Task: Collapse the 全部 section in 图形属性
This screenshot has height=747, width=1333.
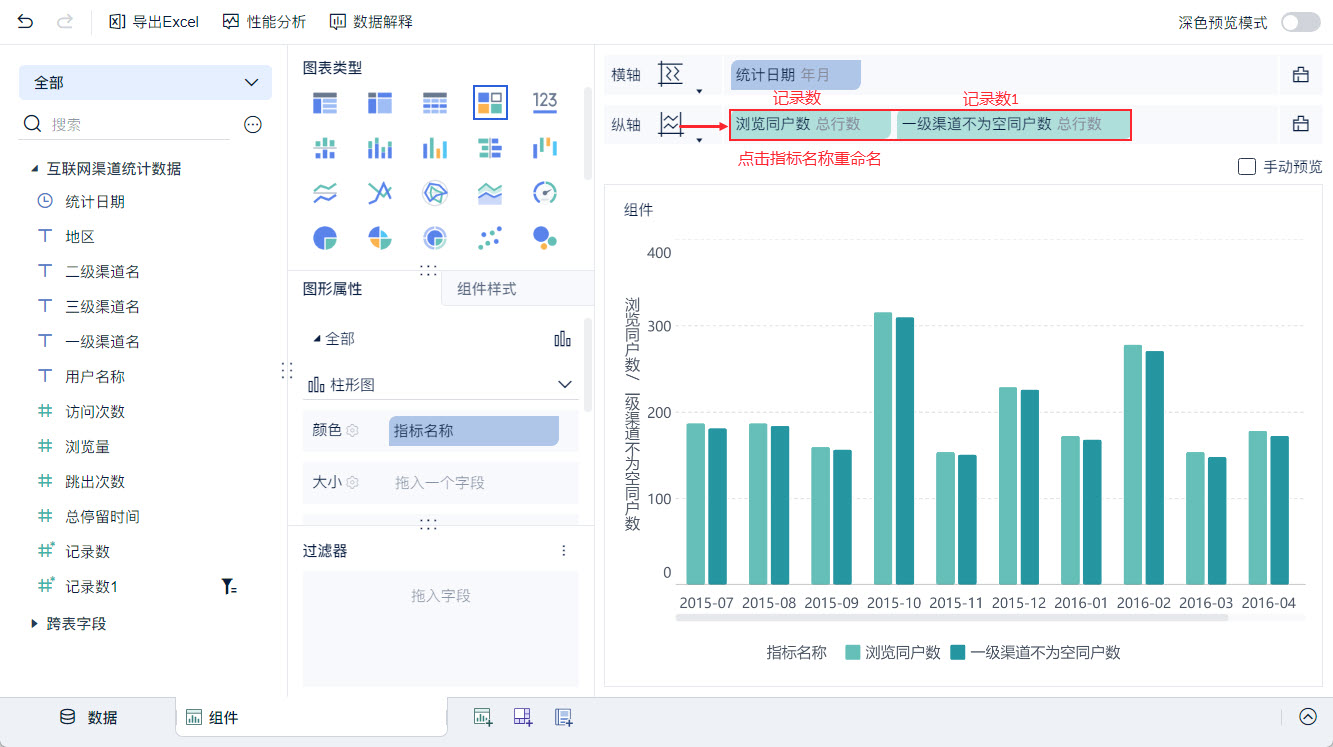Action: [x=317, y=339]
